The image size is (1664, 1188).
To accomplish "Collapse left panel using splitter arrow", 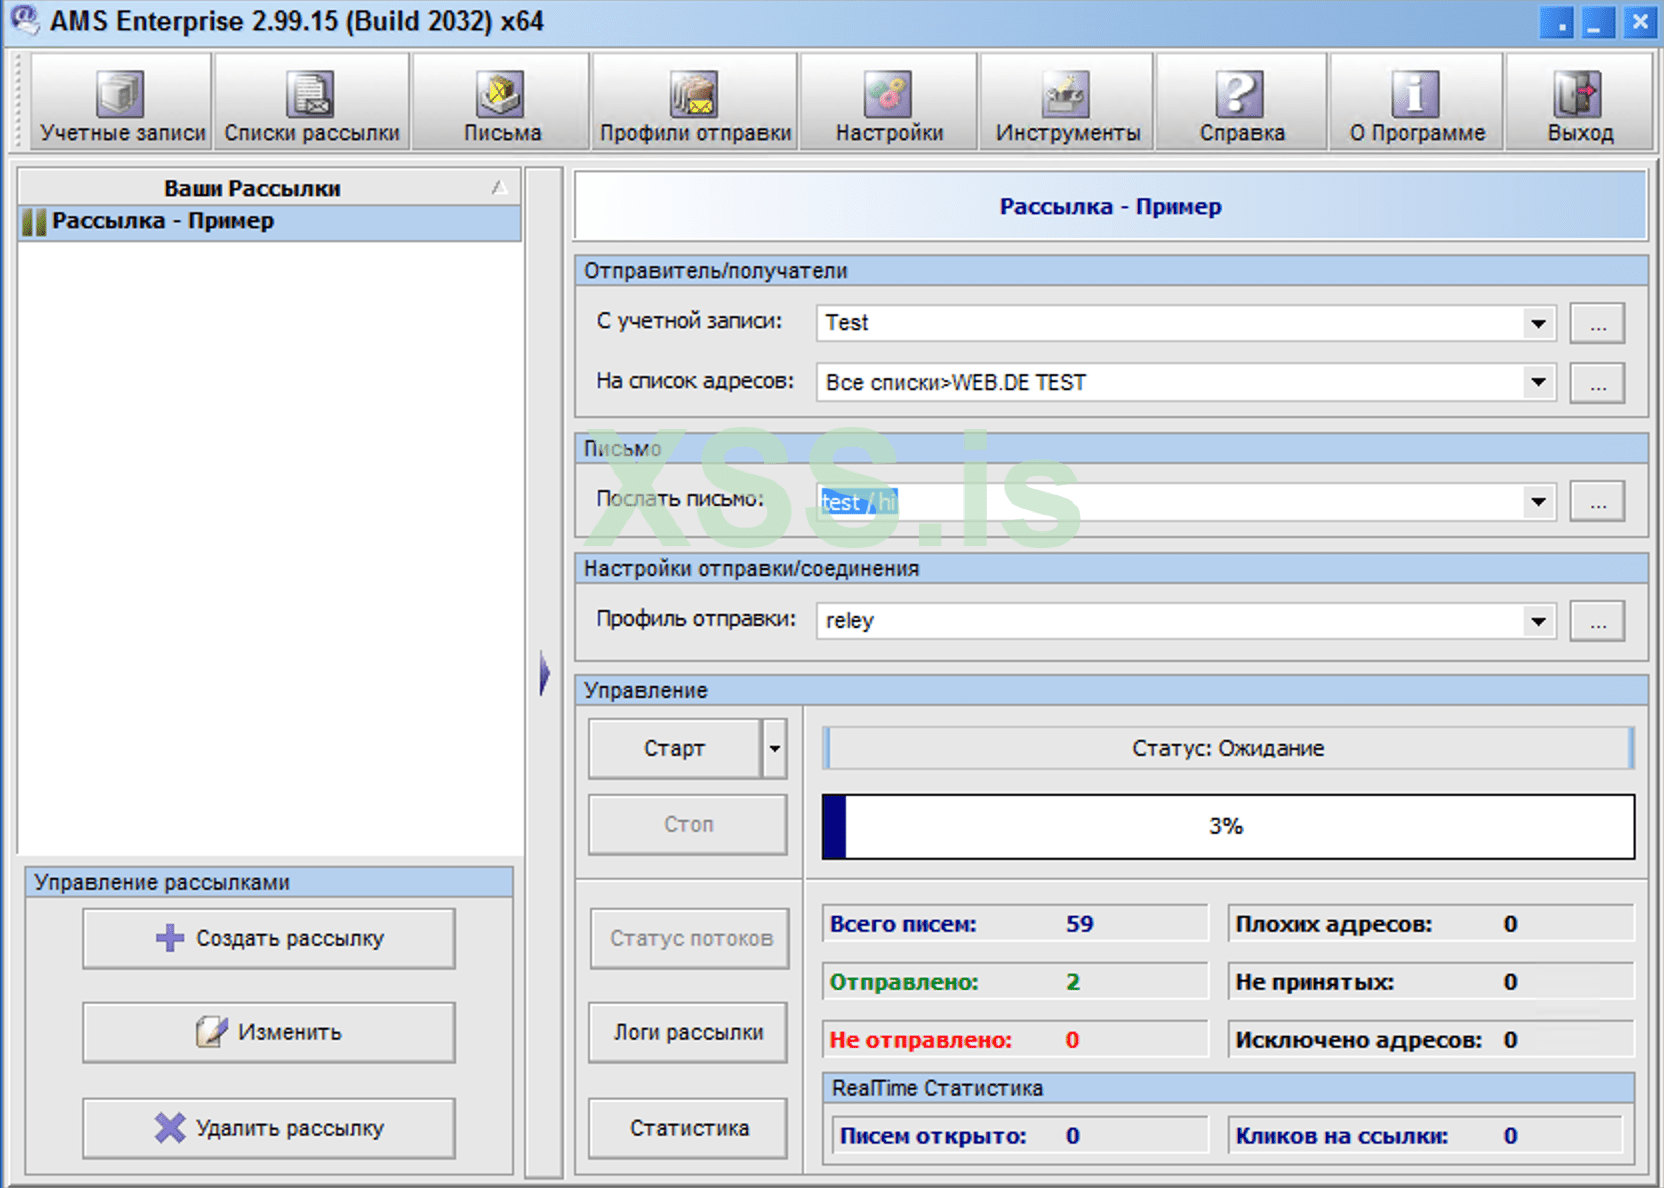I will (x=544, y=673).
